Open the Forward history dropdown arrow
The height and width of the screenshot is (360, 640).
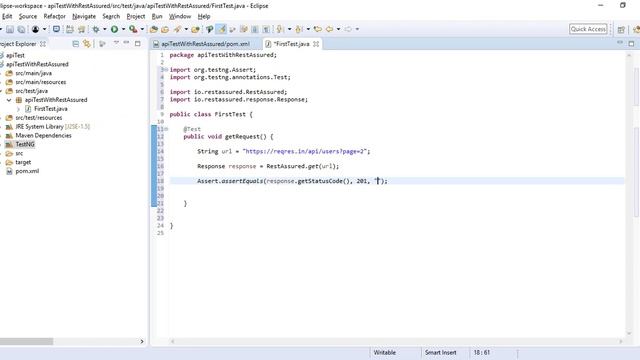coord(357,29)
